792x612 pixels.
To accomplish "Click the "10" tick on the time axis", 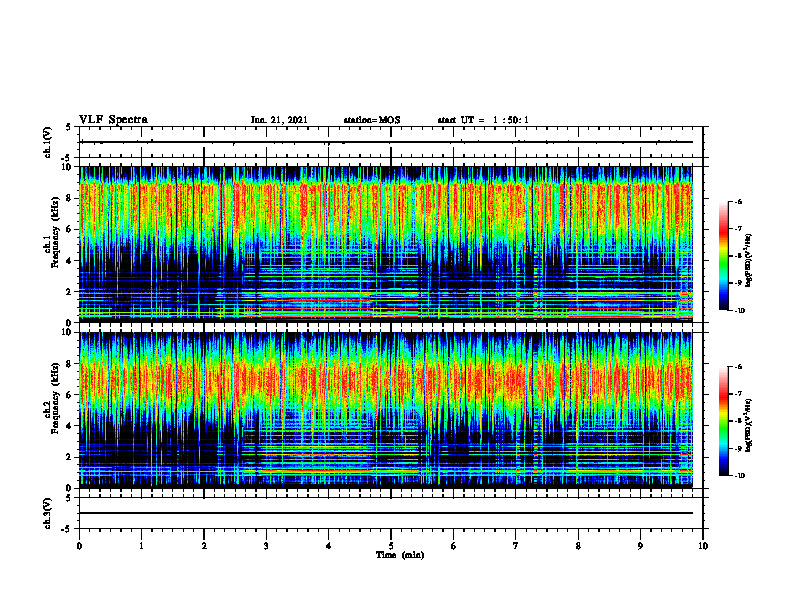I will tap(703, 546).
